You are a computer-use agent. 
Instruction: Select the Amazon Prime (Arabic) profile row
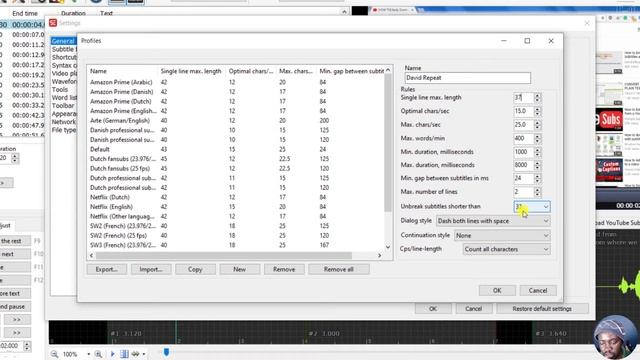point(236,82)
